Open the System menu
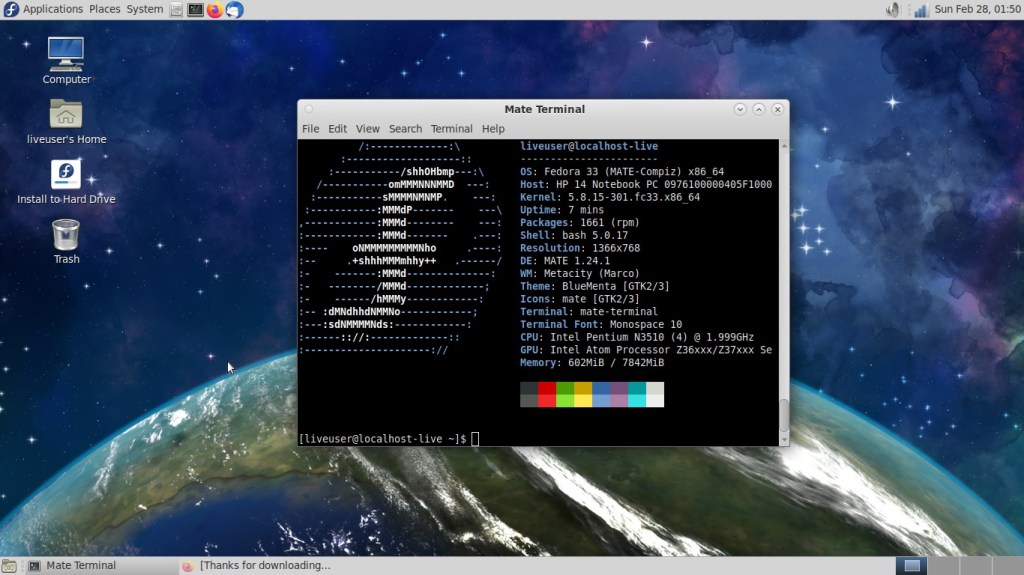Viewport: 1024px width, 575px height. pyautogui.click(x=145, y=9)
